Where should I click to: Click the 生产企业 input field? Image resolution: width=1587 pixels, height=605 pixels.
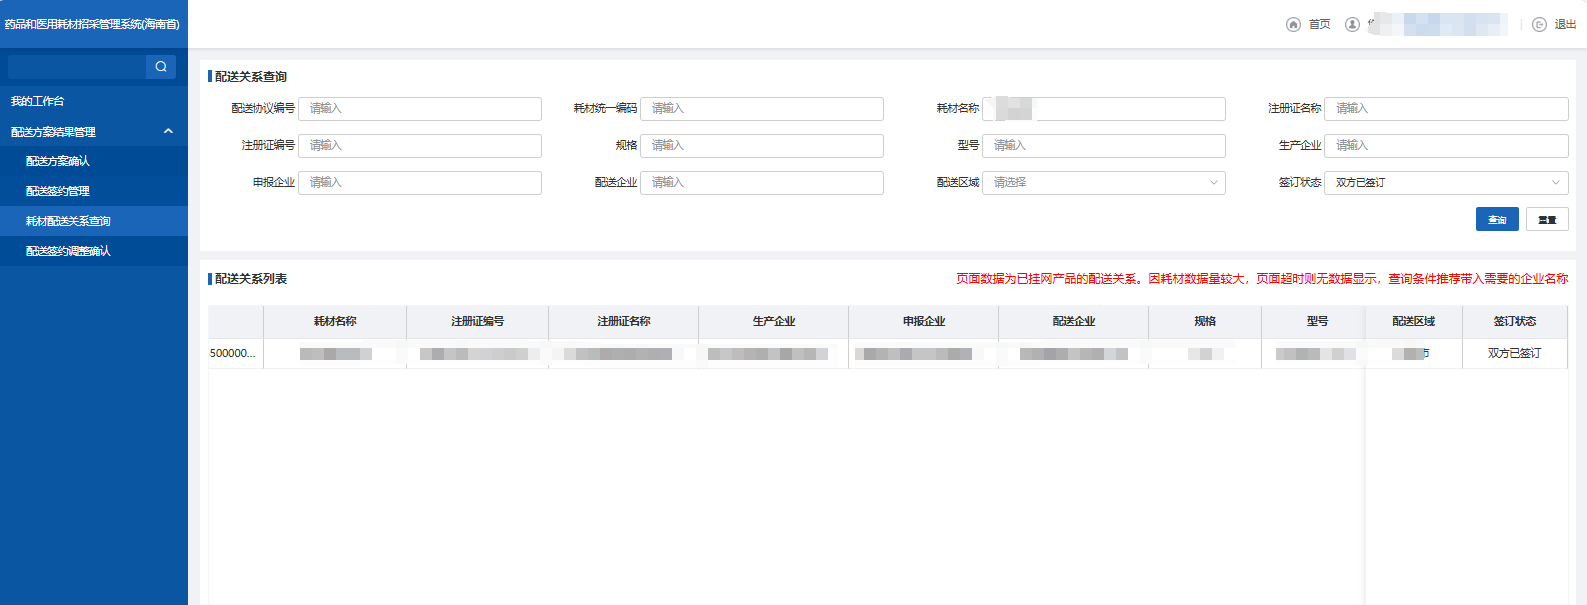tap(1445, 146)
